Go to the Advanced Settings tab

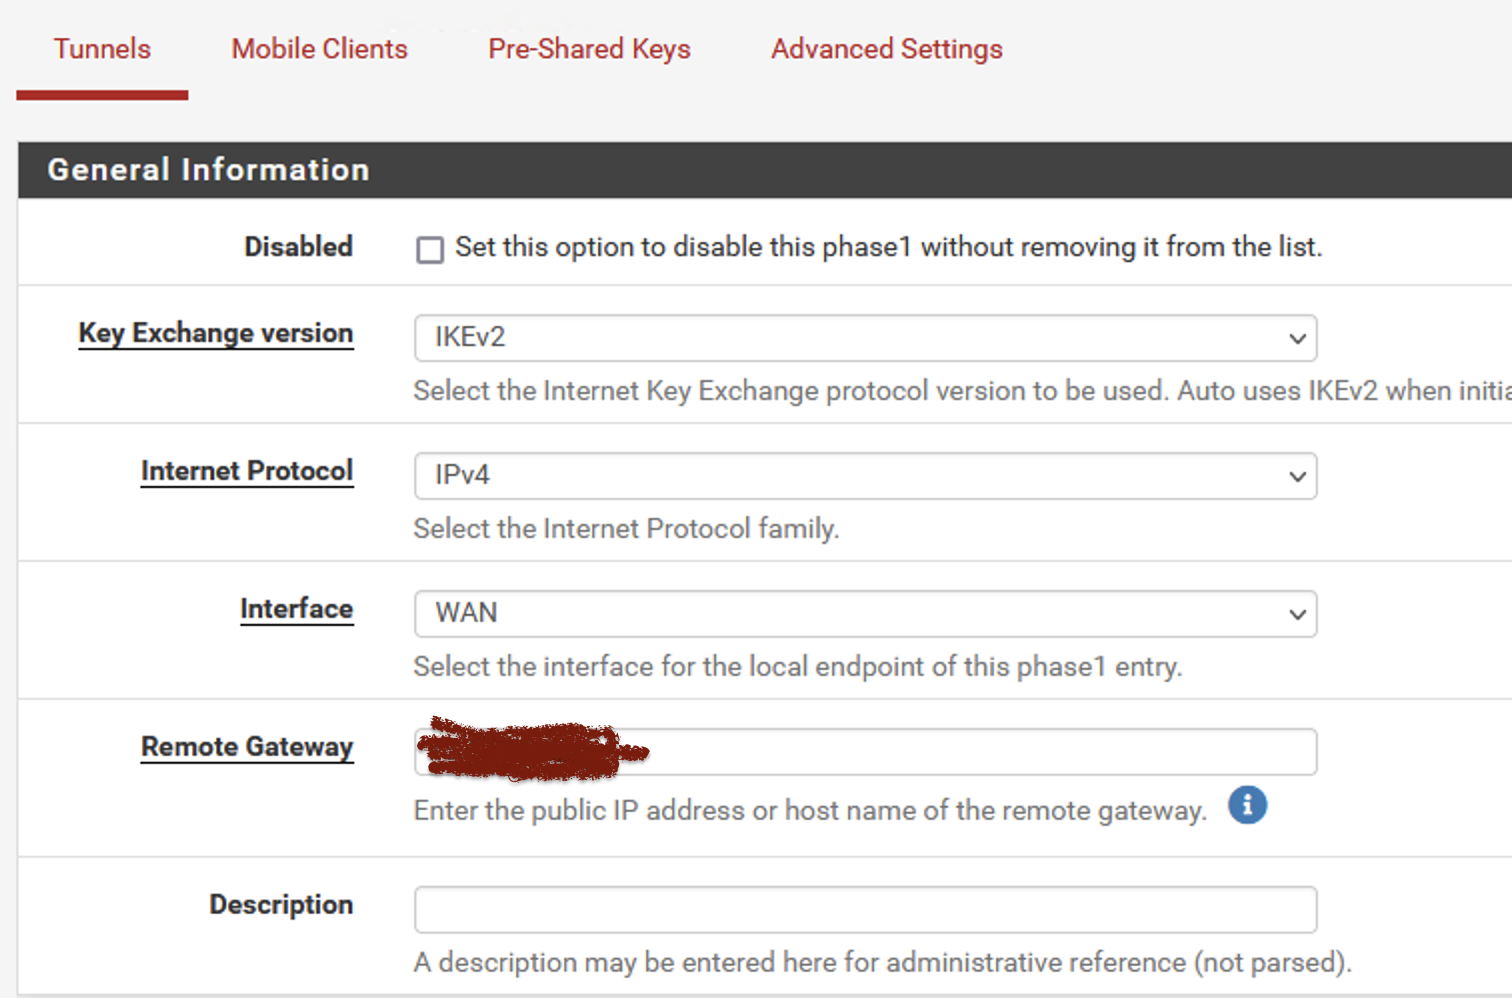886,49
